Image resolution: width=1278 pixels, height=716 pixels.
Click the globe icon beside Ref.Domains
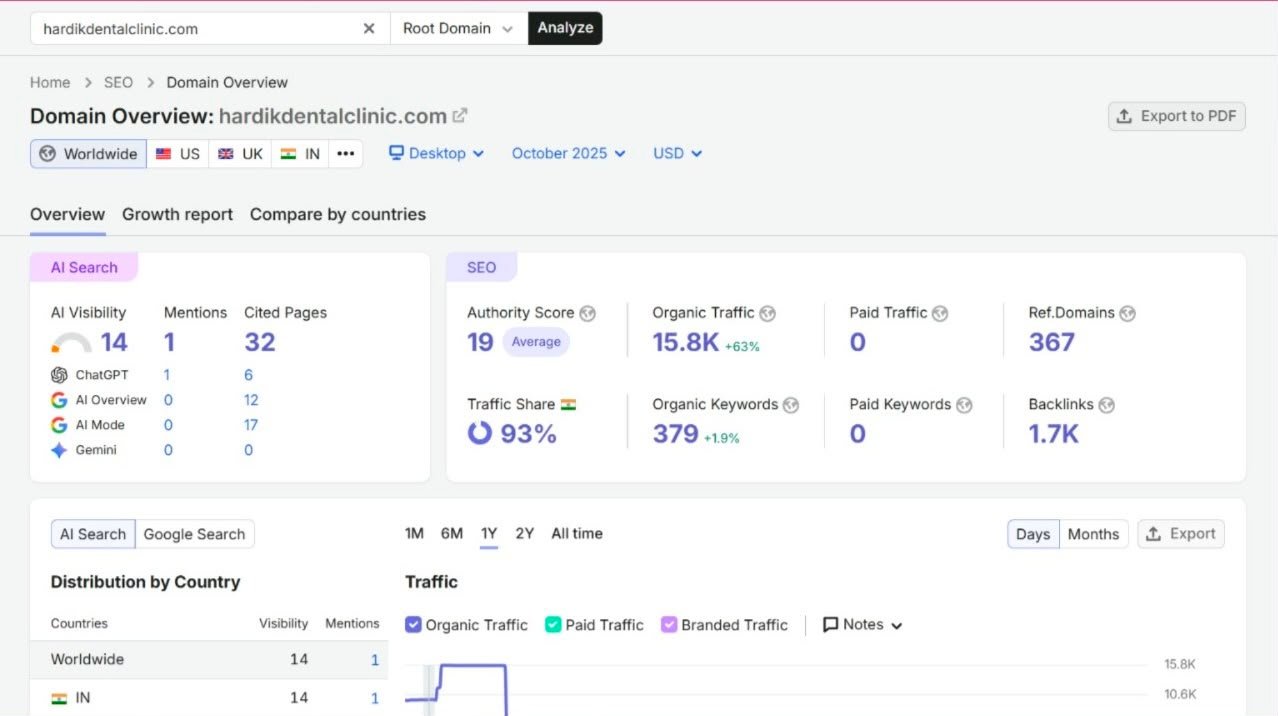[1128, 313]
